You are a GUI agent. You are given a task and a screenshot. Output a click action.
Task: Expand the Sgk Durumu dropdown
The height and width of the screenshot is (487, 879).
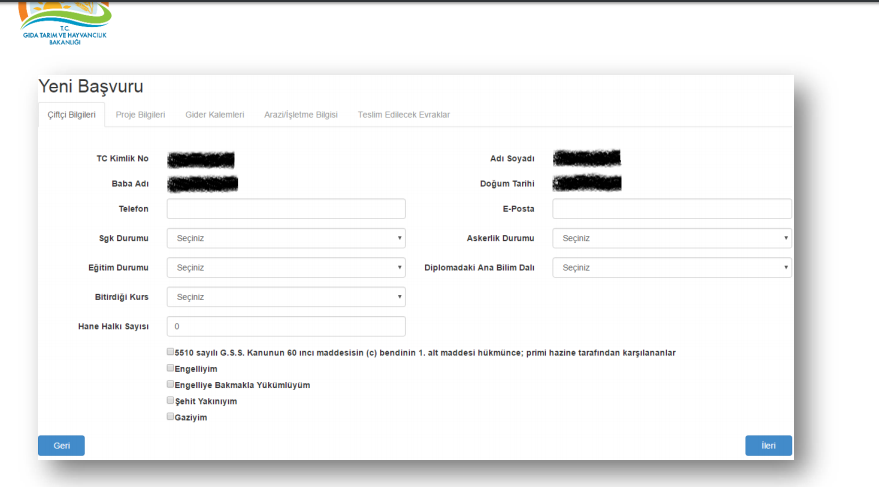click(x=286, y=239)
